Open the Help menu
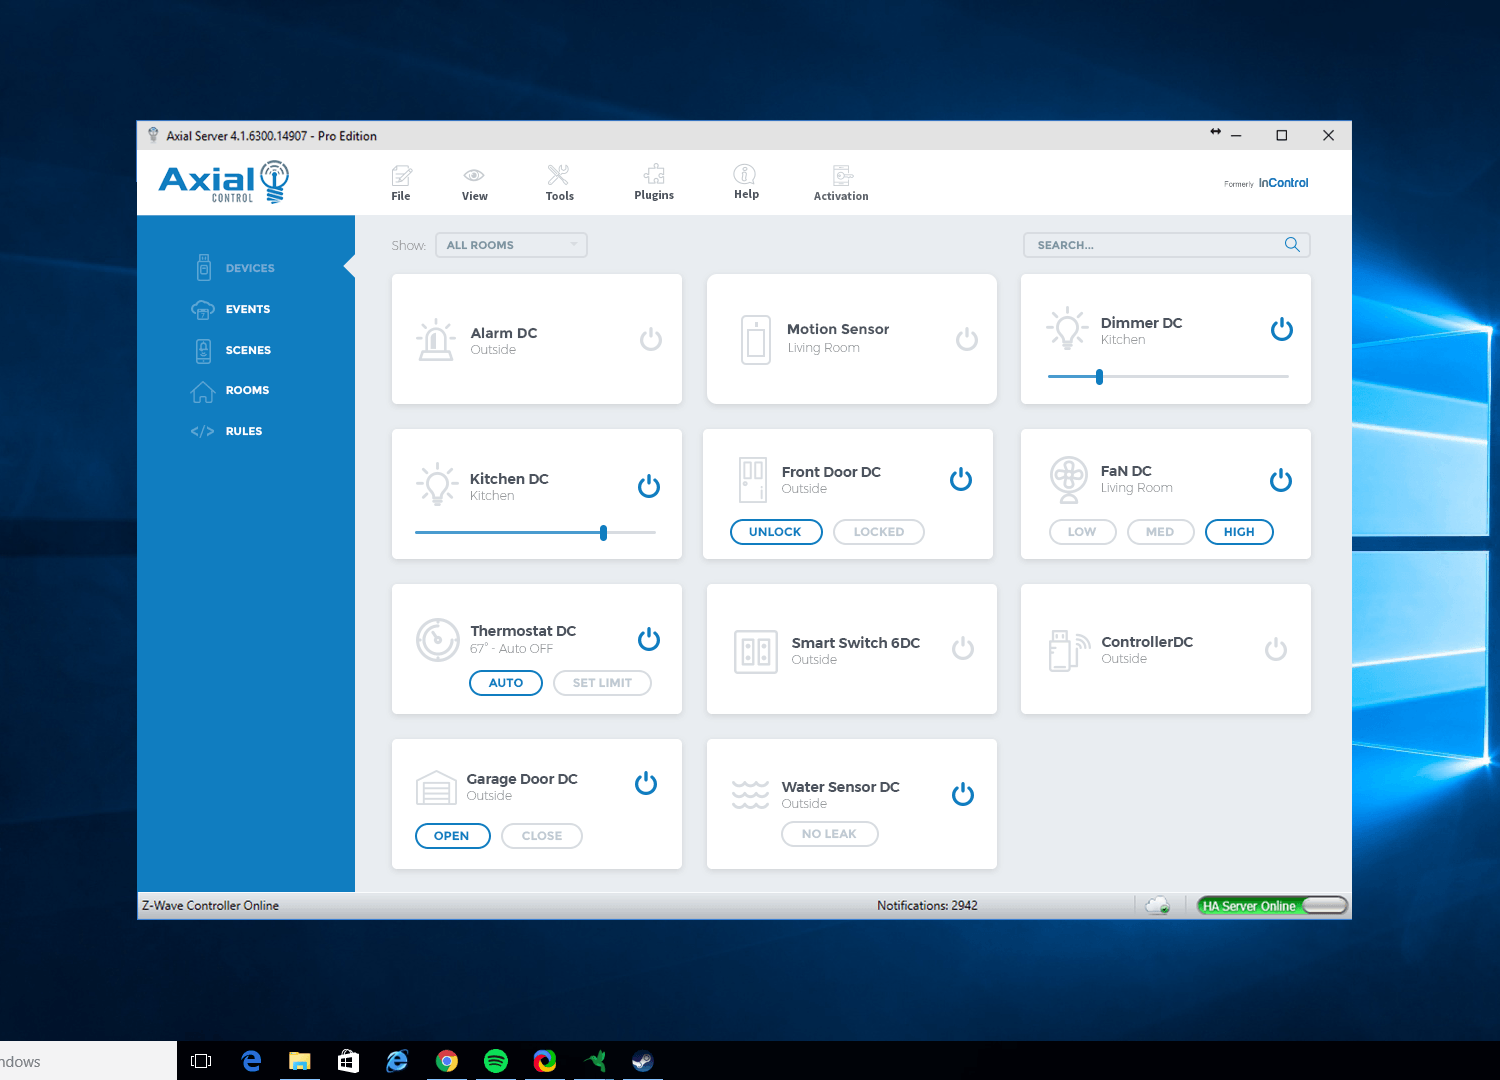The width and height of the screenshot is (1500, 1080). click(x=746, y=182)
